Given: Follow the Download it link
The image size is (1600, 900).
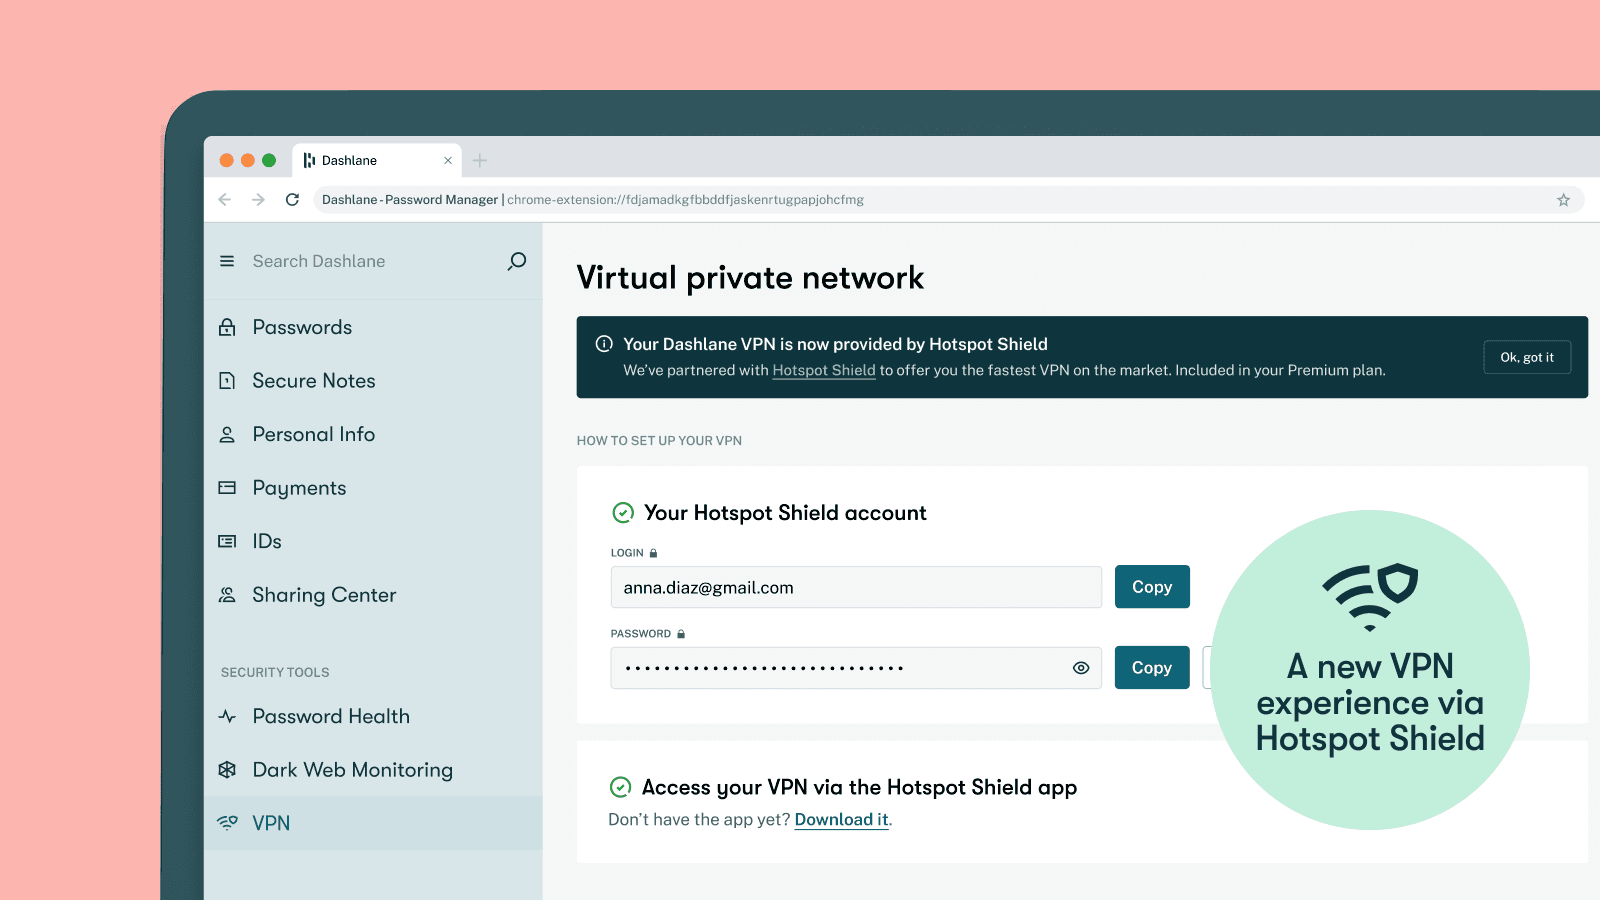Looking at the screenshot, I should pyautogui.click(x=841, y=820).
